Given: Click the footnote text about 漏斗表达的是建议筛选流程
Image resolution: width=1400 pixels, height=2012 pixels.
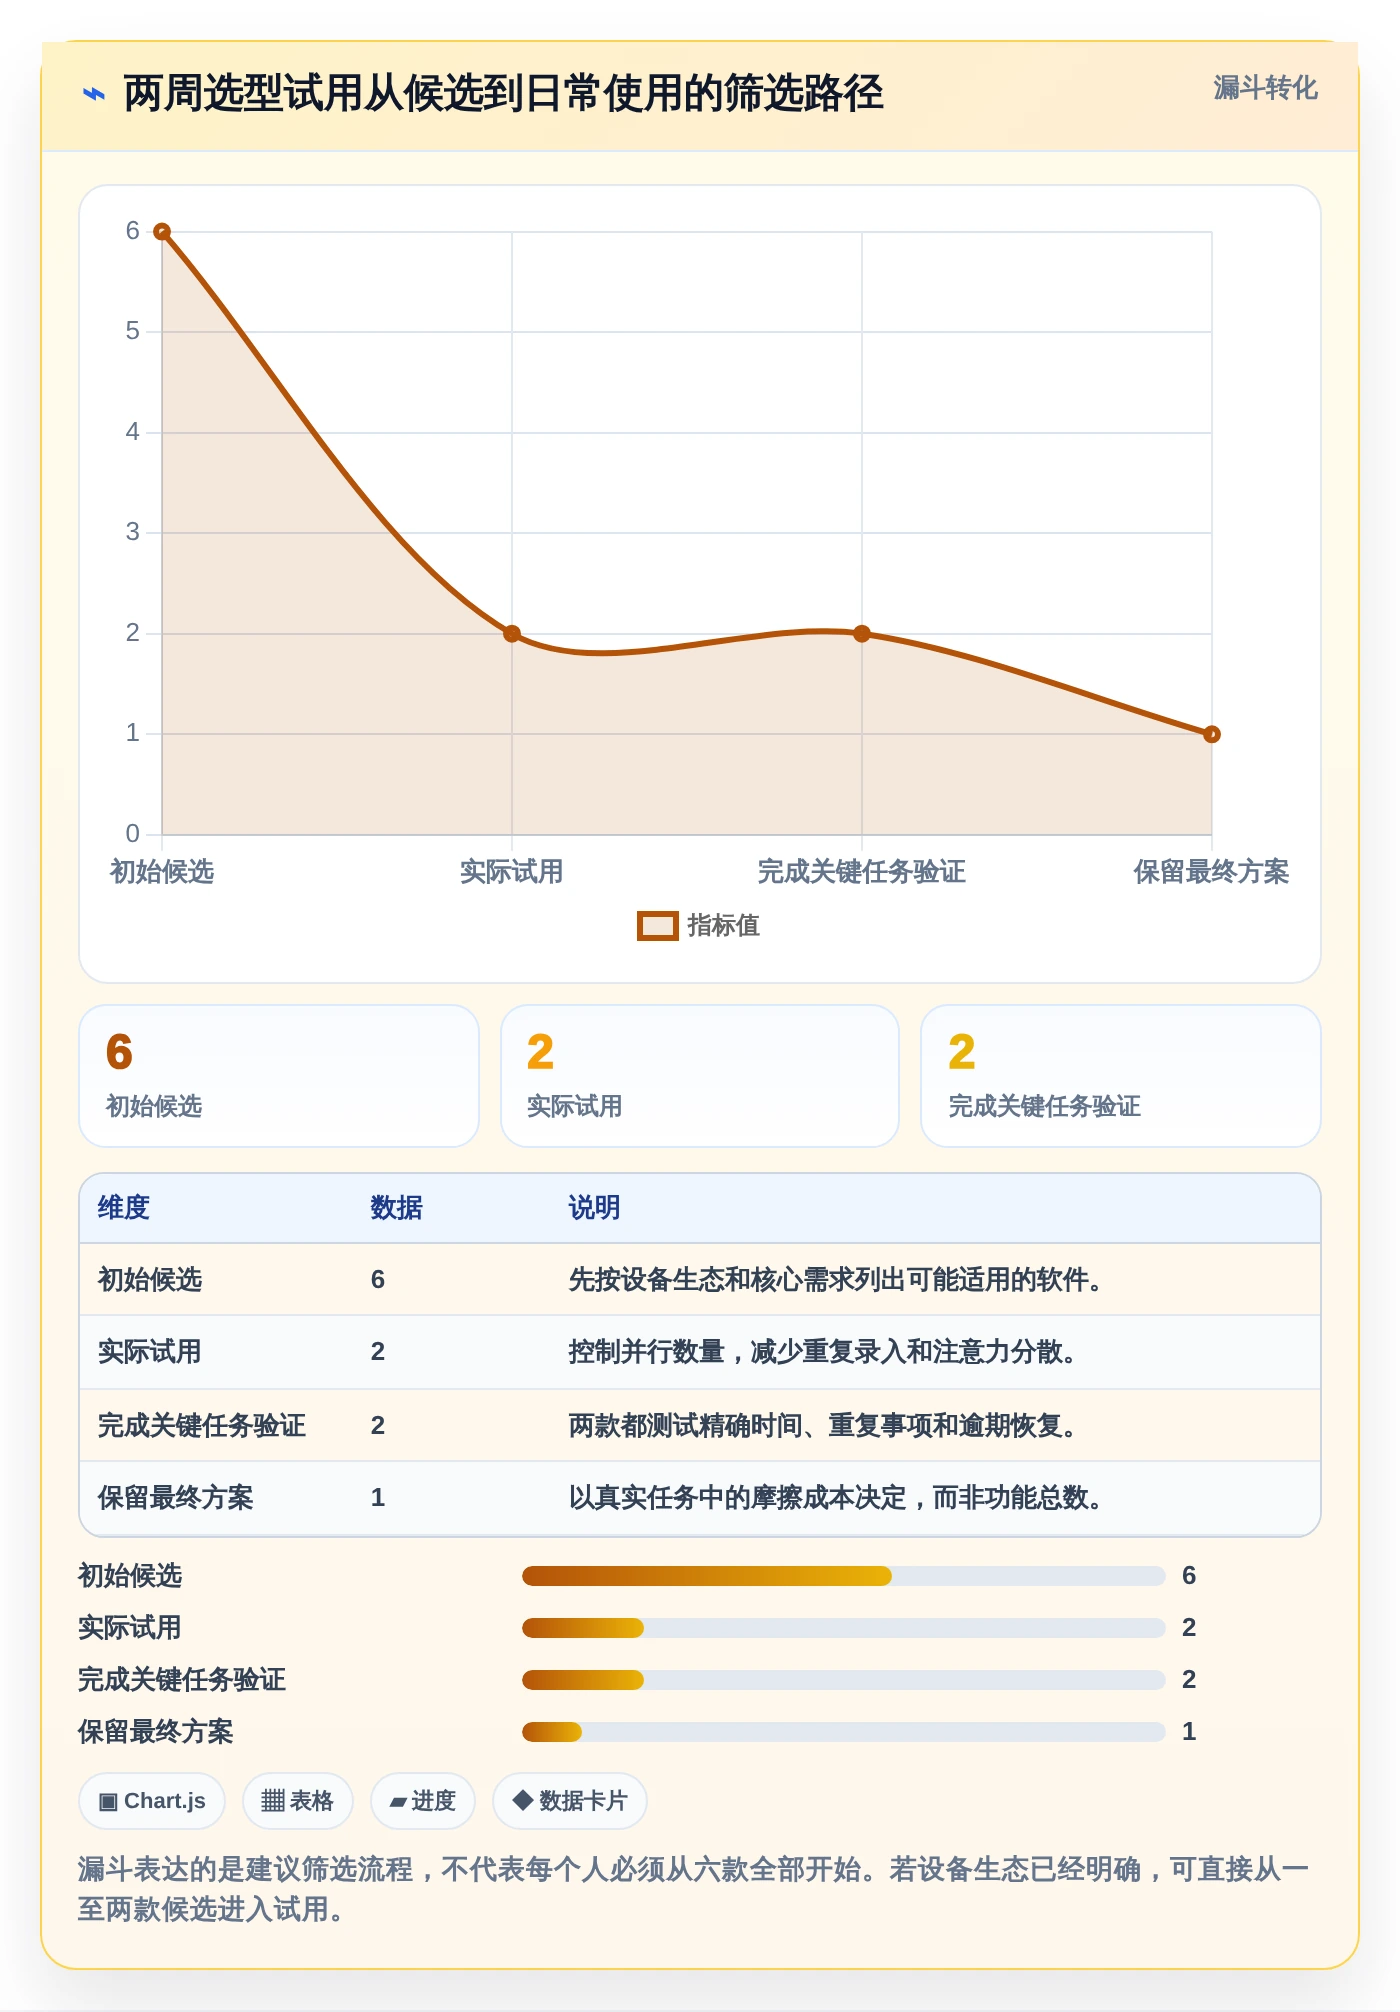Looking at the screenshot, I should (x=694, y=1889).
